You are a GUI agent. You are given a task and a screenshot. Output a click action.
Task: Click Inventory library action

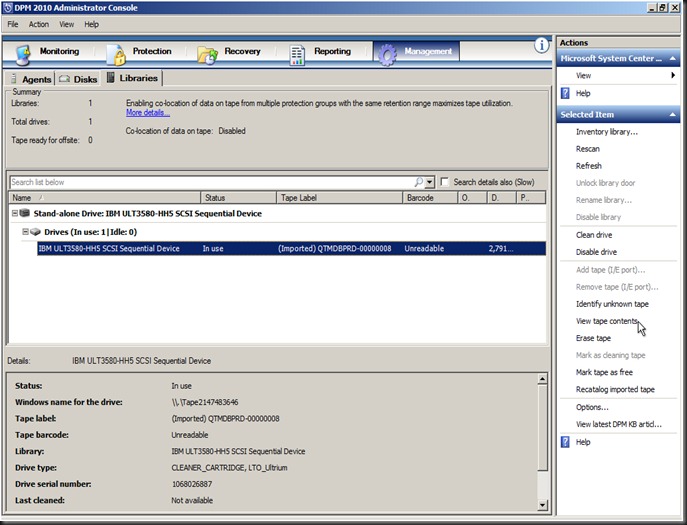tap(606, 131)
